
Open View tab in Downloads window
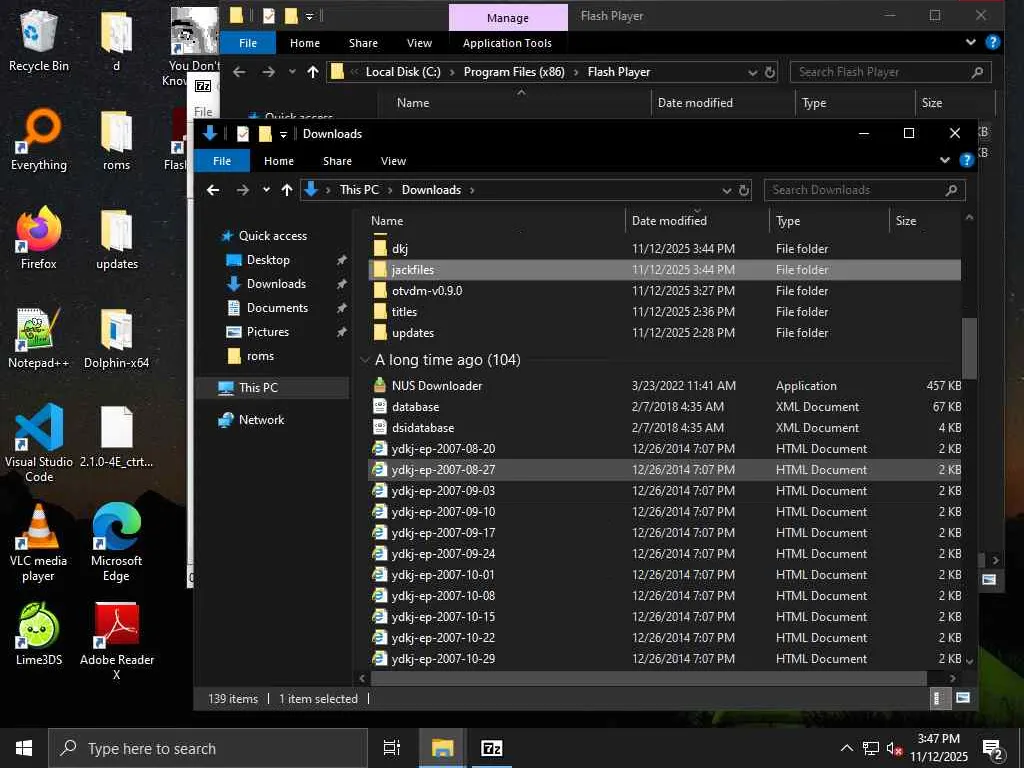[393, 161]
